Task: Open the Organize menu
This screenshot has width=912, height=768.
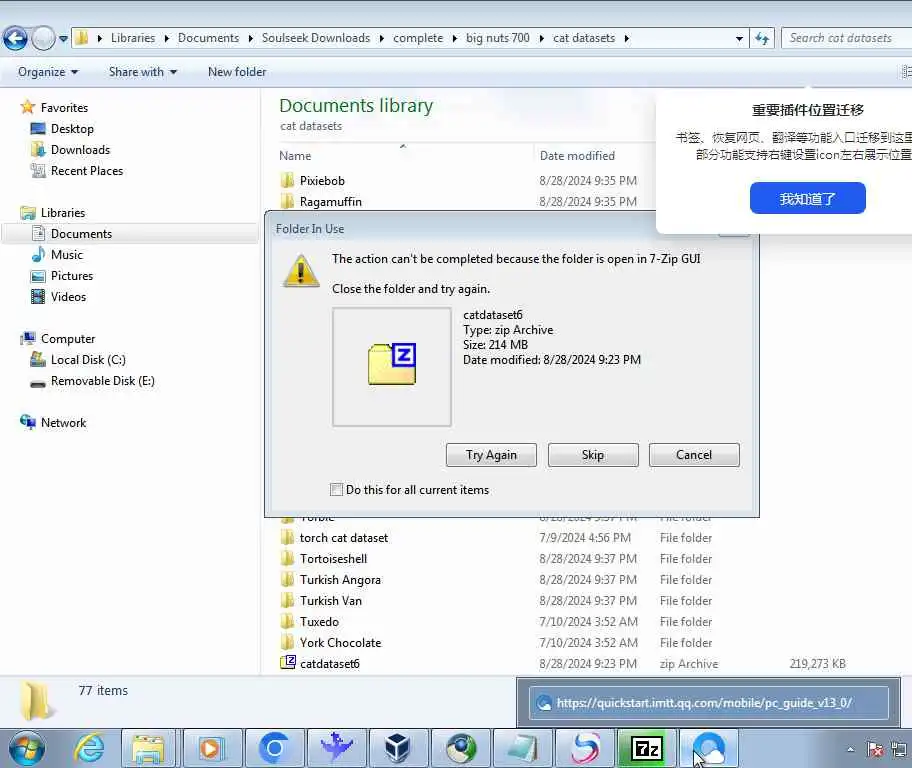Action: point(48,72)
